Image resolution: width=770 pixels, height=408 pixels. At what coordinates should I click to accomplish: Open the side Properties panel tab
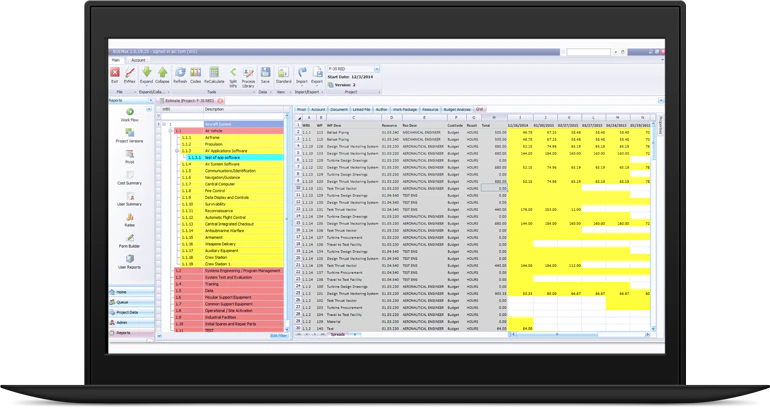click(x=661, y=125)
